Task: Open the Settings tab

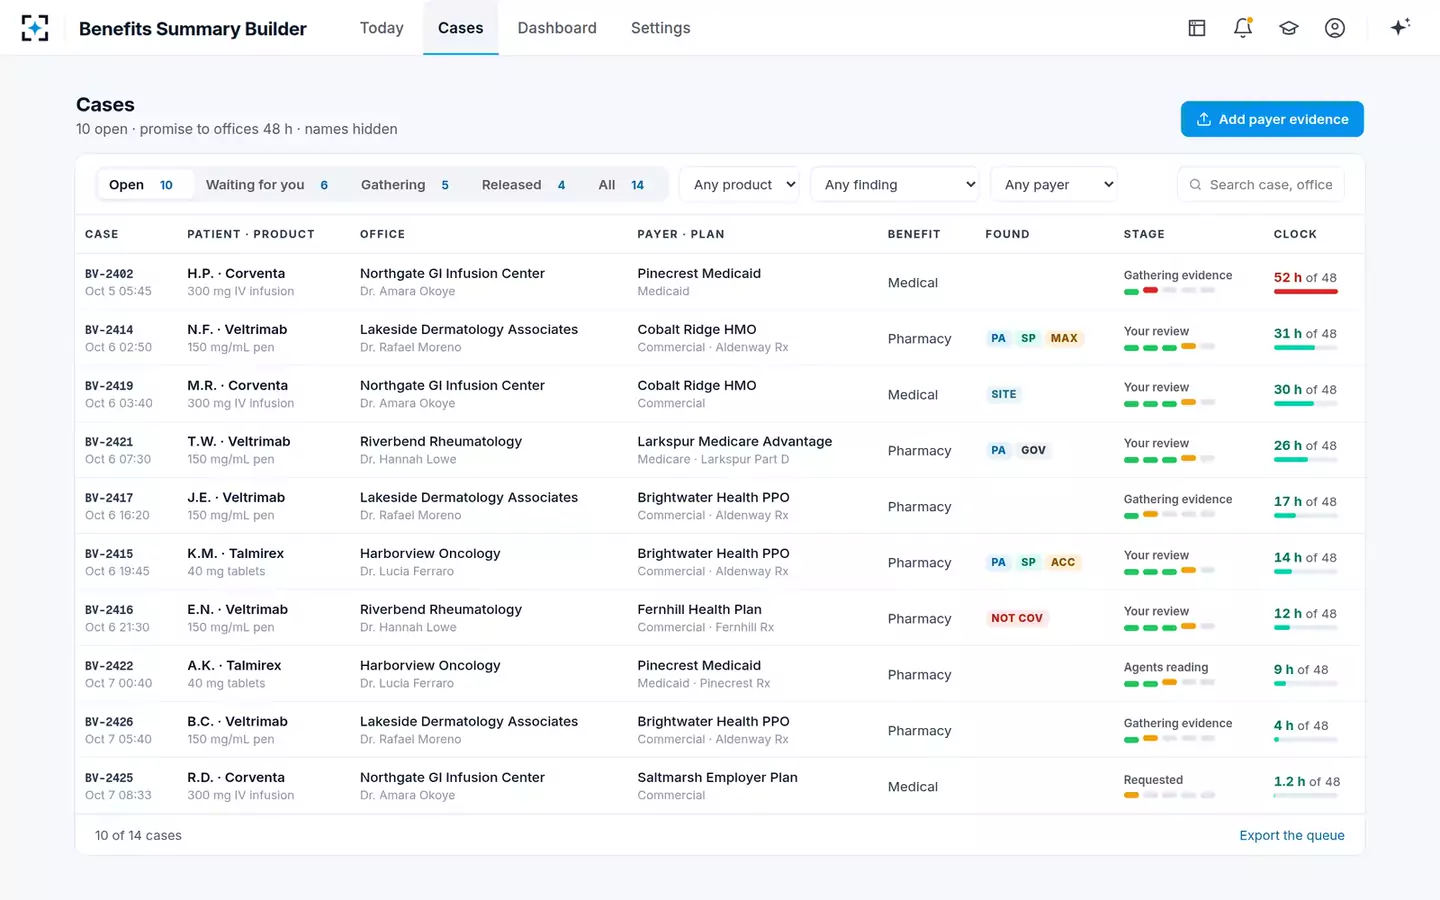Action: [x=661, y=28]
